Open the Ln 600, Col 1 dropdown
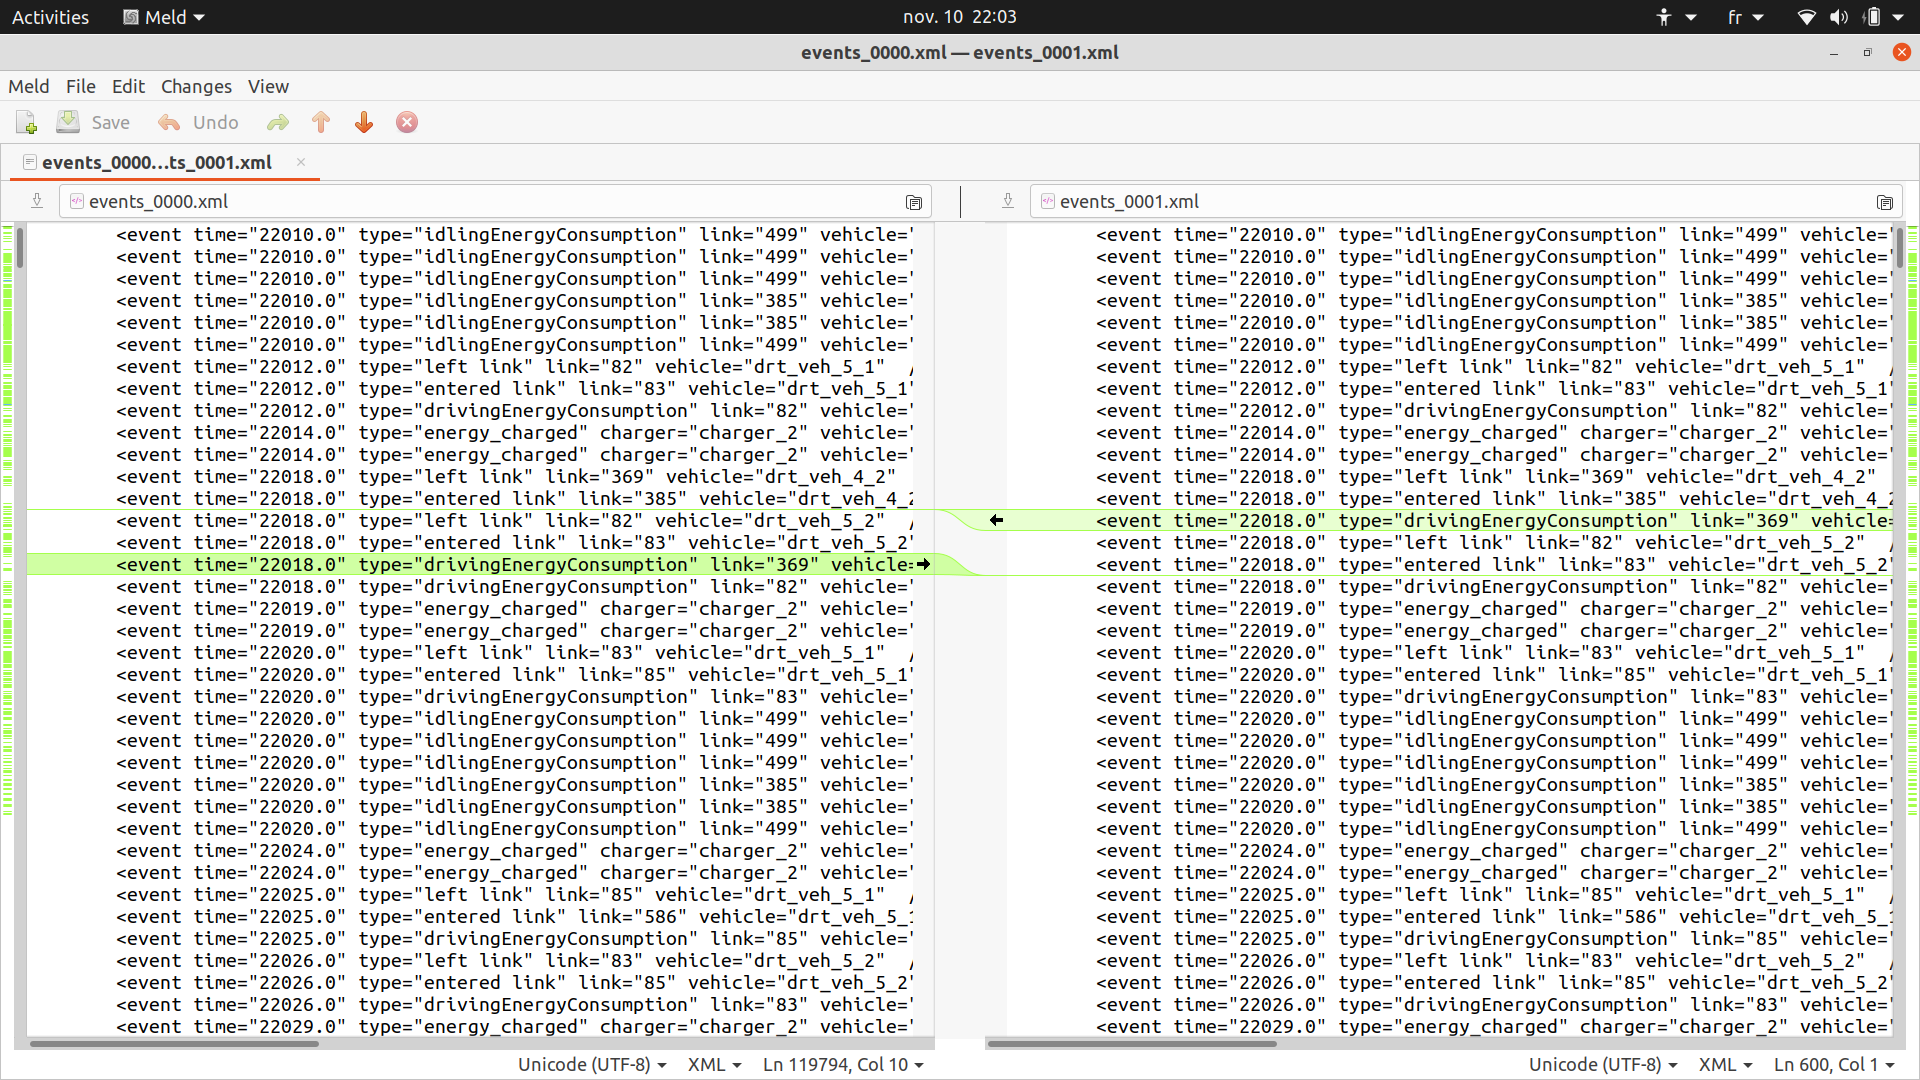This screenshot has width=1920, height=1080. [x=1833, y=1064]
